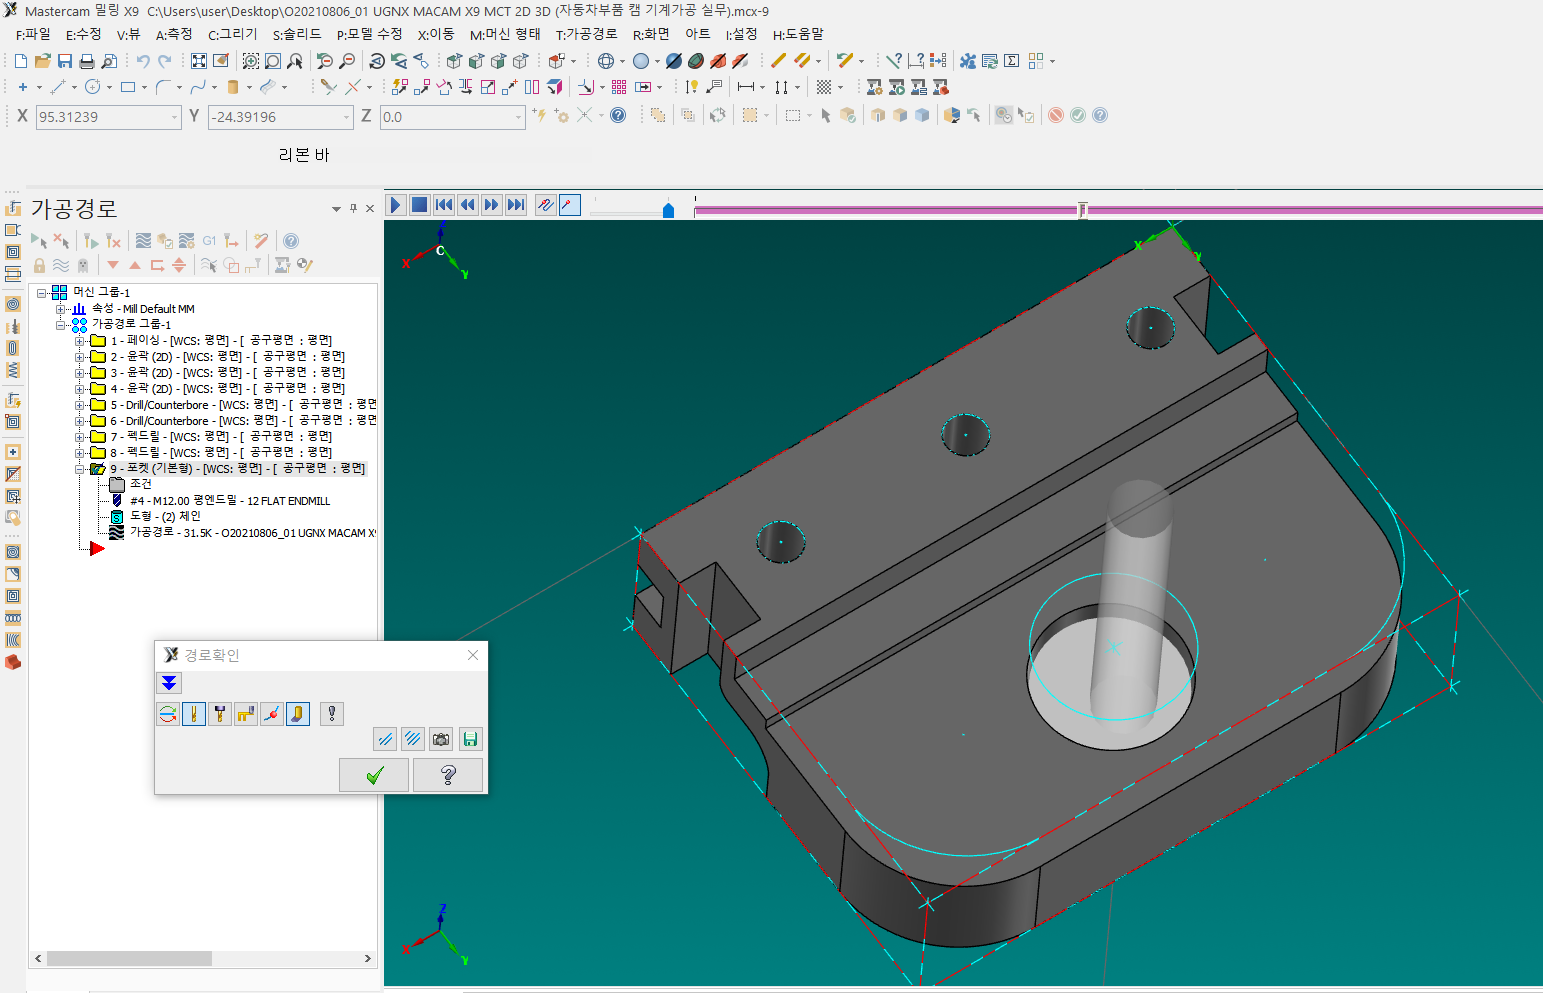Play the backplot simulation

(396, 205)
